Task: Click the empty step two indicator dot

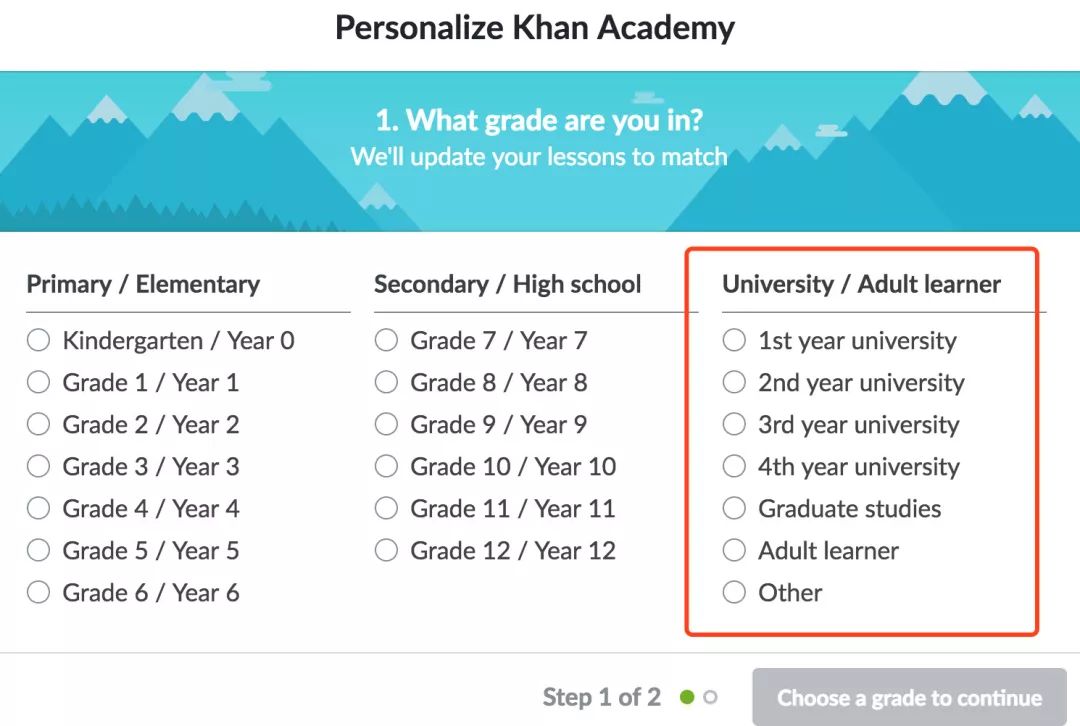Action: (x=710, y=697)
